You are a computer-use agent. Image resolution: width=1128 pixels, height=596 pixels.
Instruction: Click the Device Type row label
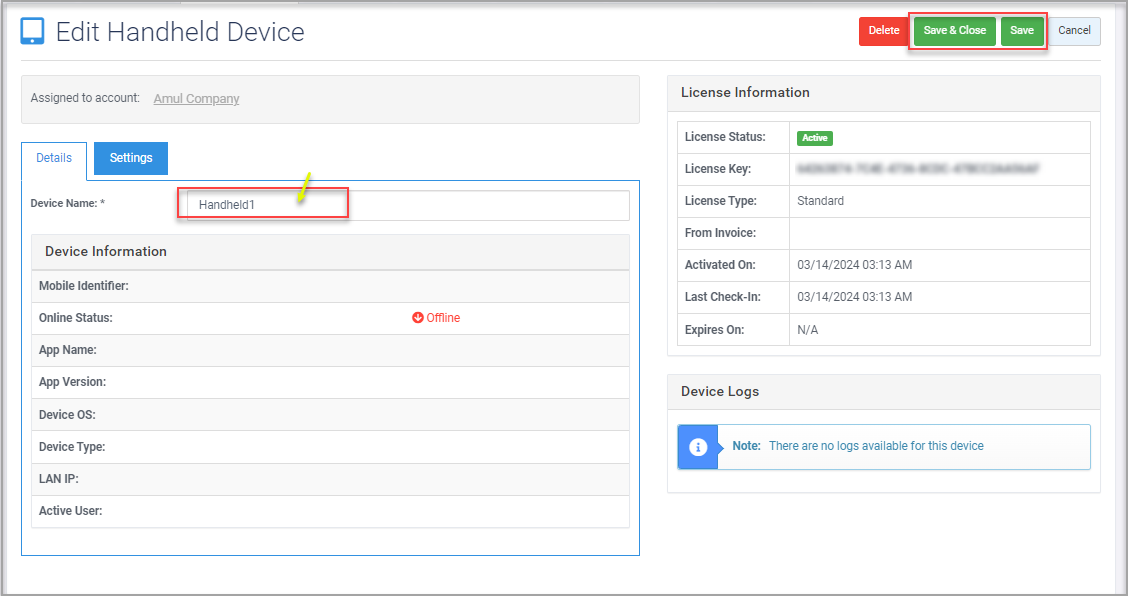pyautogui.click(x=72, y=446)
